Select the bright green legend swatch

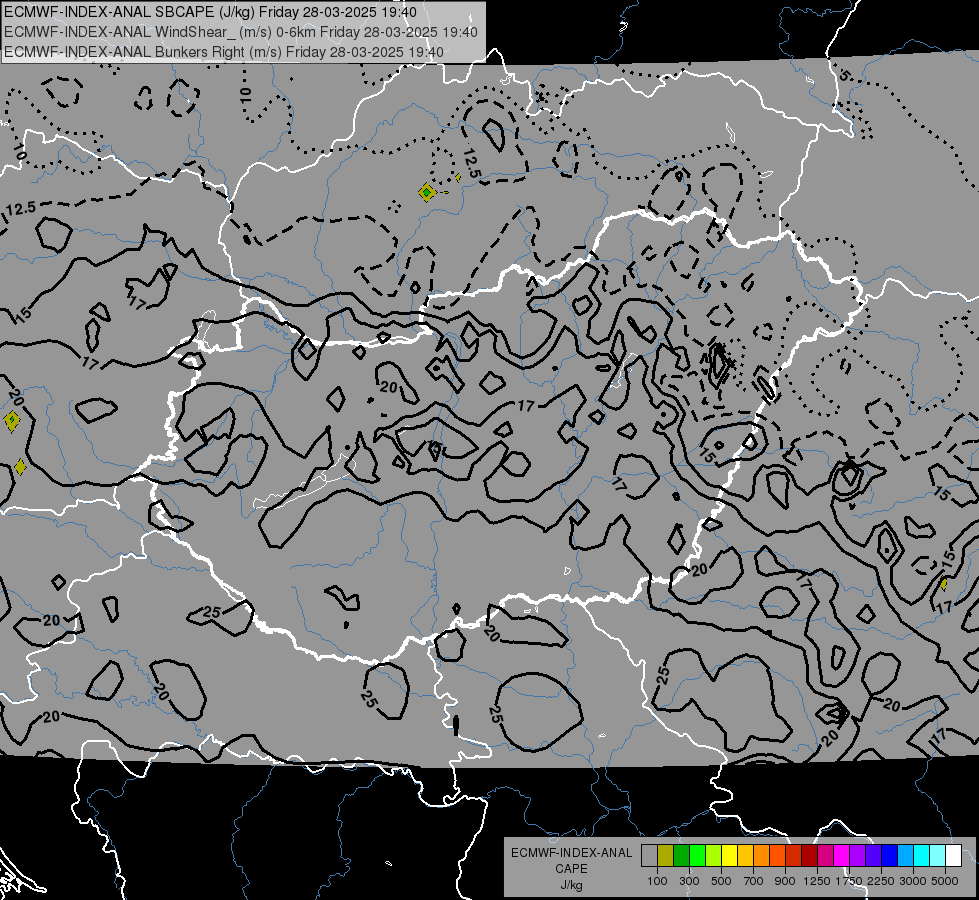(697, 856)
